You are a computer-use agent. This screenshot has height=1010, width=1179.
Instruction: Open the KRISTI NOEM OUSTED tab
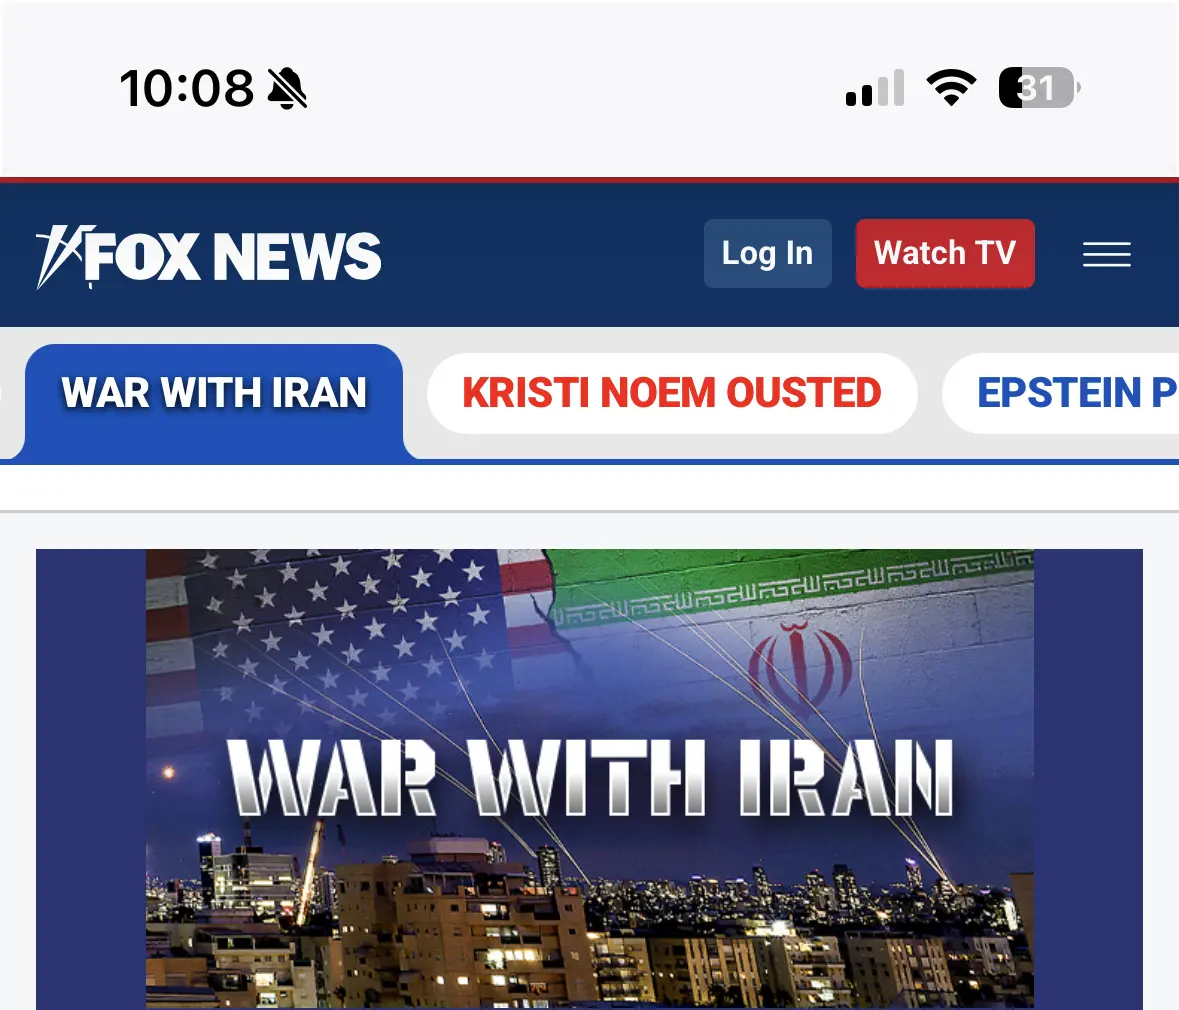click(x=672, y=393)
